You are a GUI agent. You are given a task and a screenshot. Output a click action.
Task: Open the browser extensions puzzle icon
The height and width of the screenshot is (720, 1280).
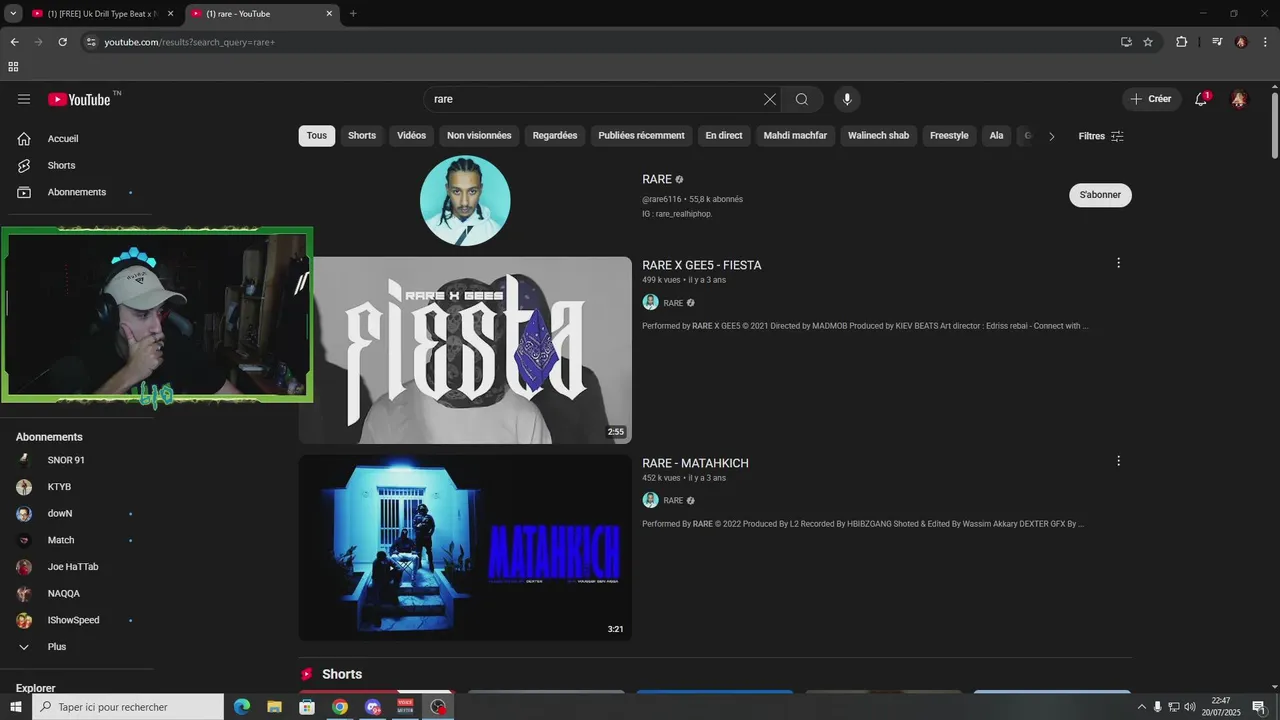[1182, 42]
